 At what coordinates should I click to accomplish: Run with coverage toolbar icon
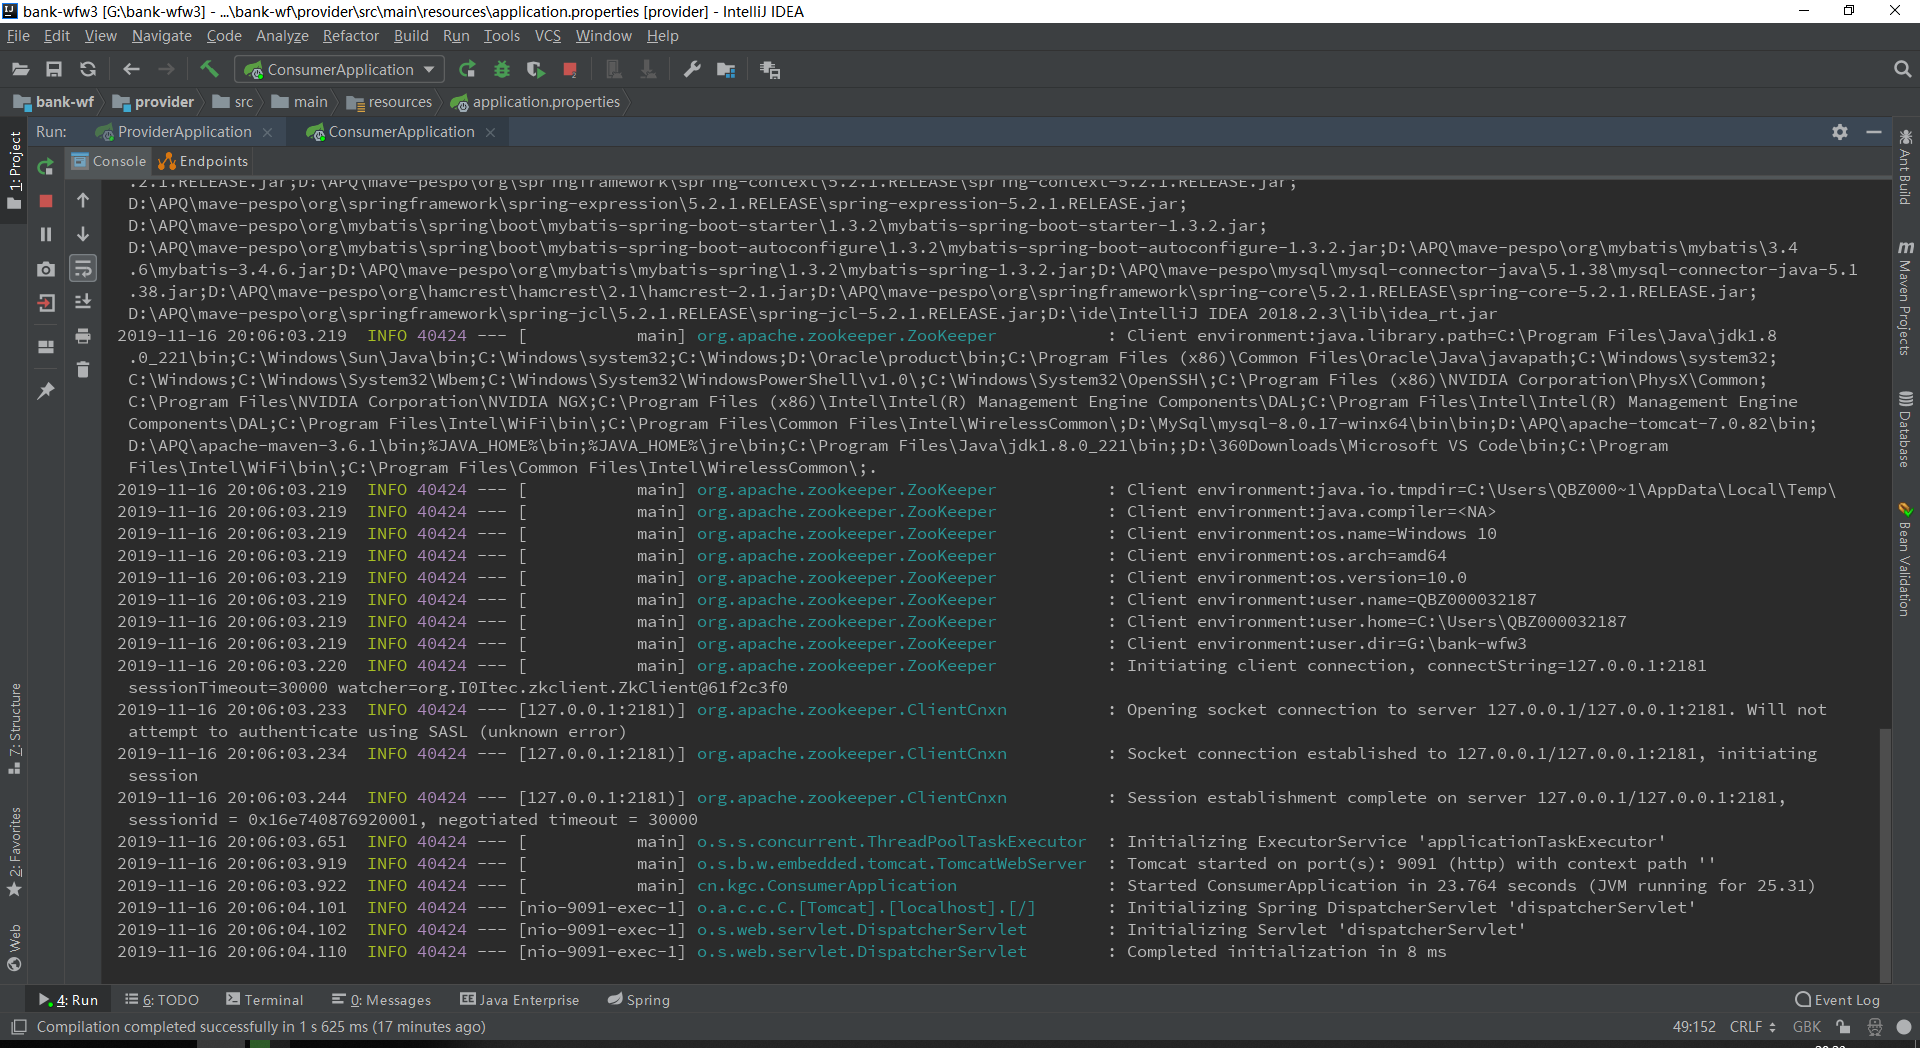click(536, 69)
